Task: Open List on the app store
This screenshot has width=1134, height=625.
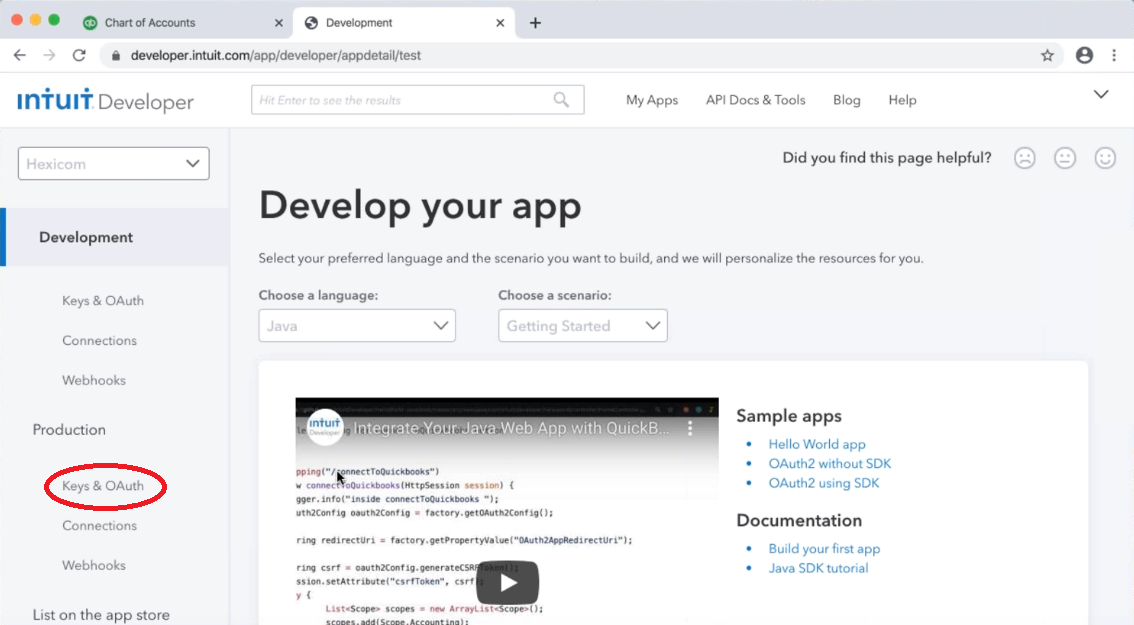Action: tap(101, 615)
